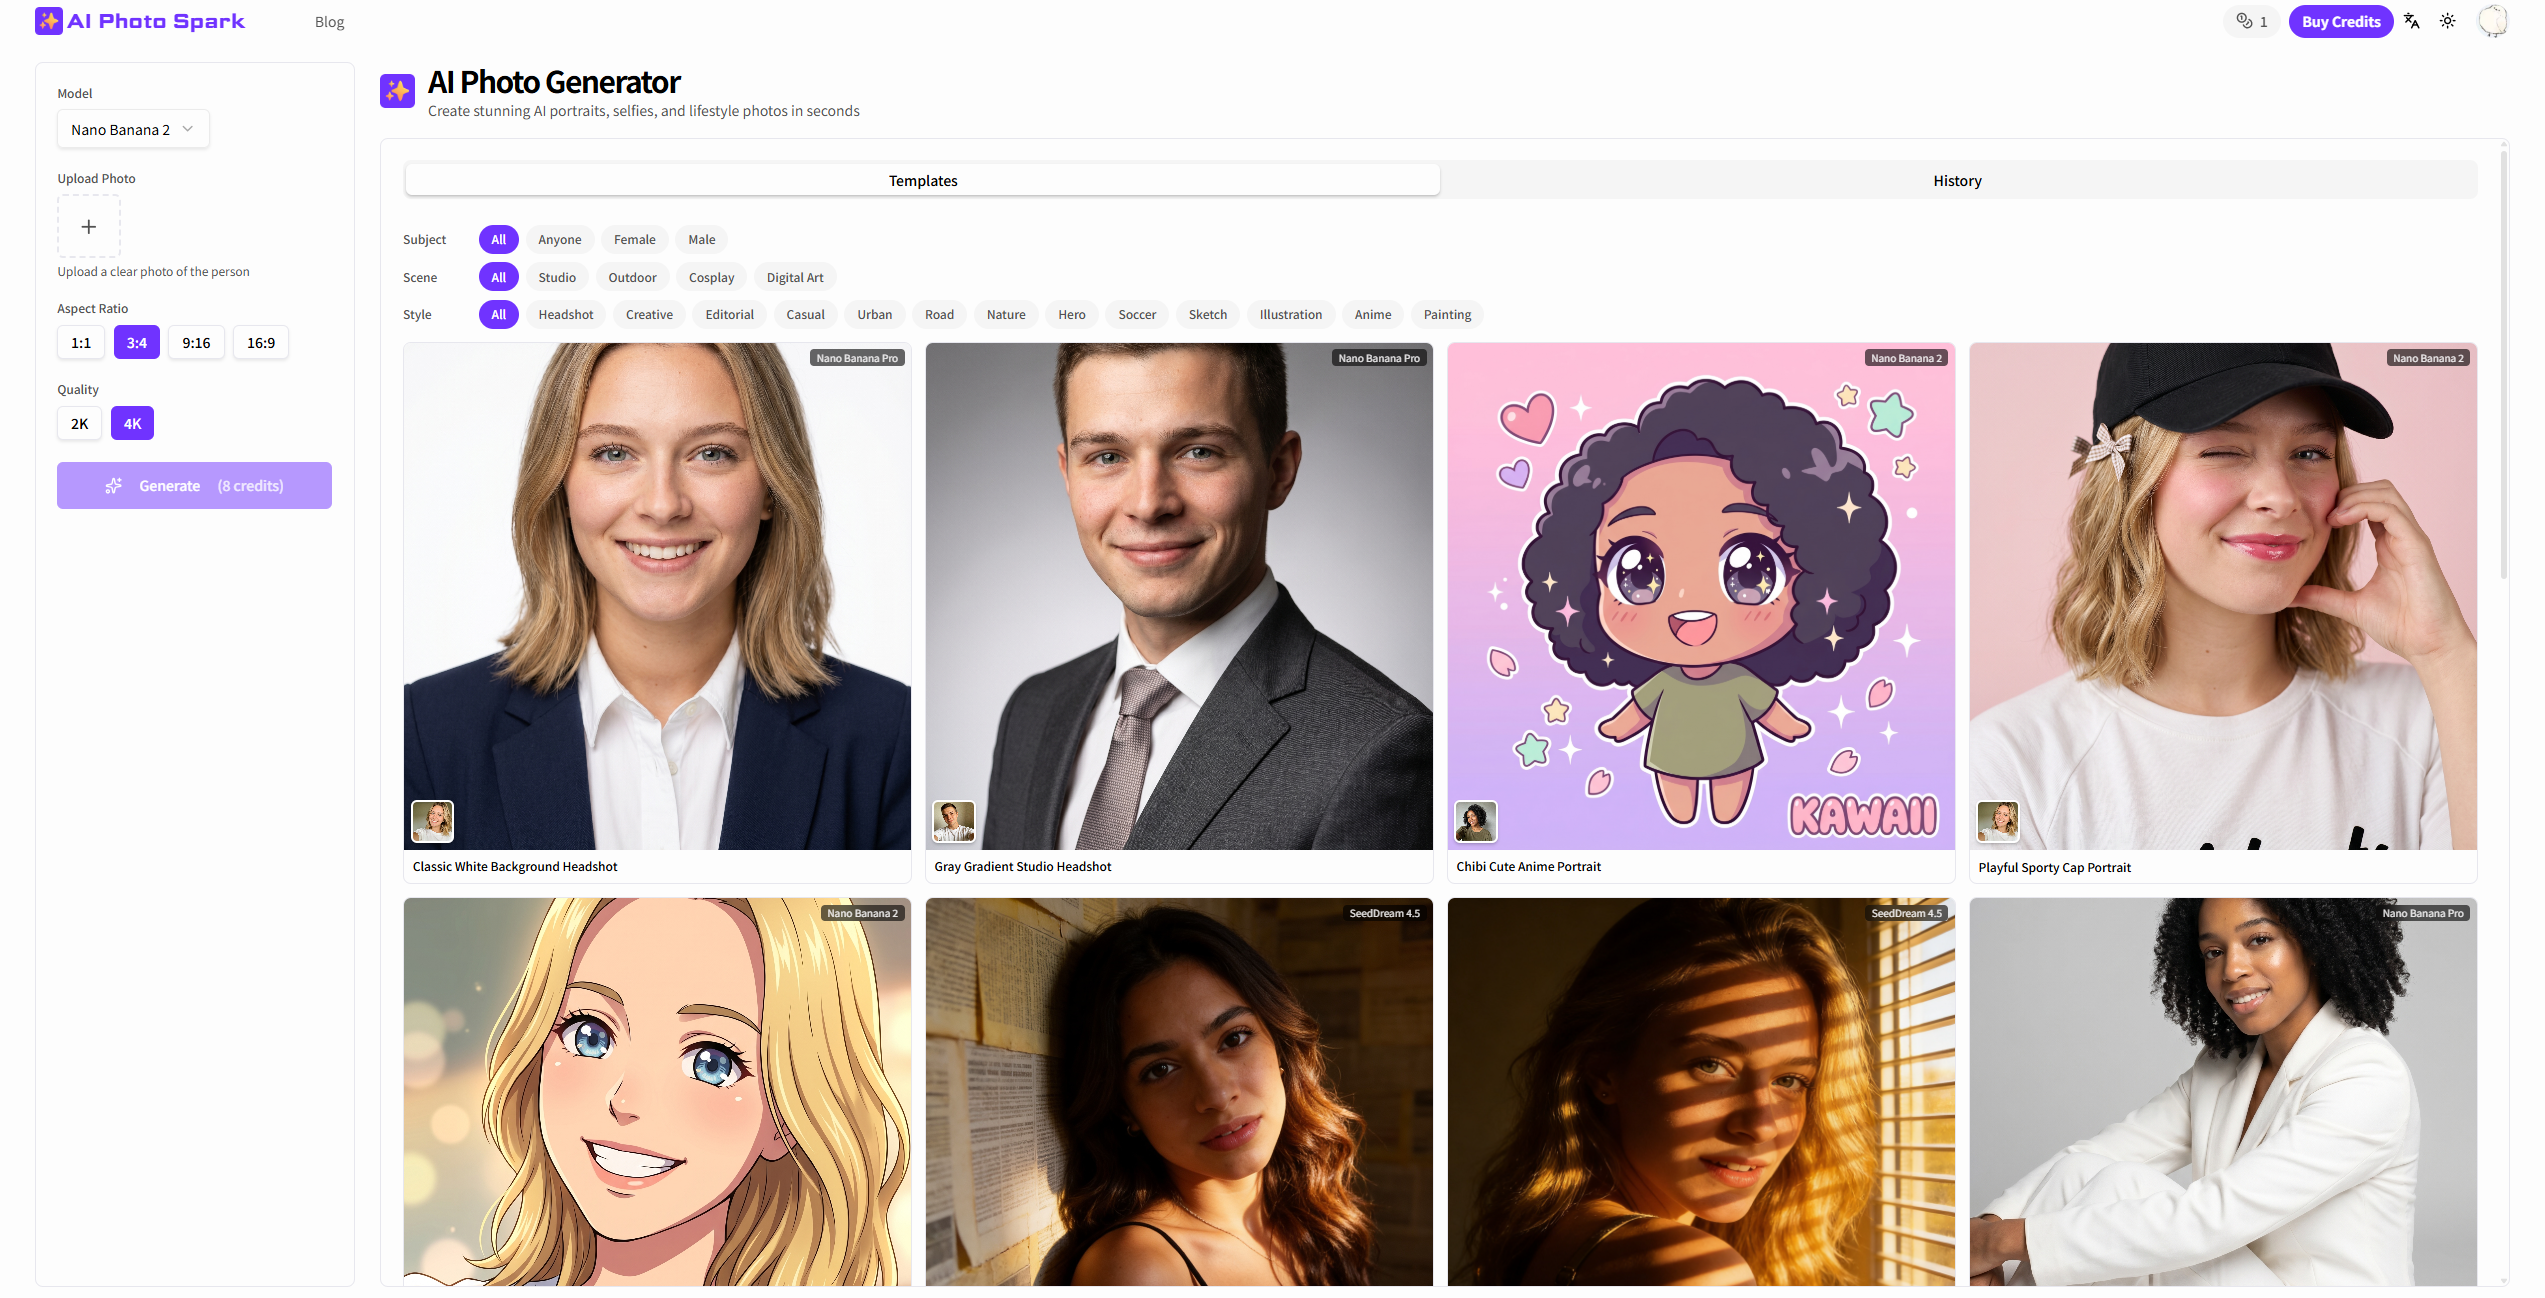Filter style by Sketch

[1208, 315]
